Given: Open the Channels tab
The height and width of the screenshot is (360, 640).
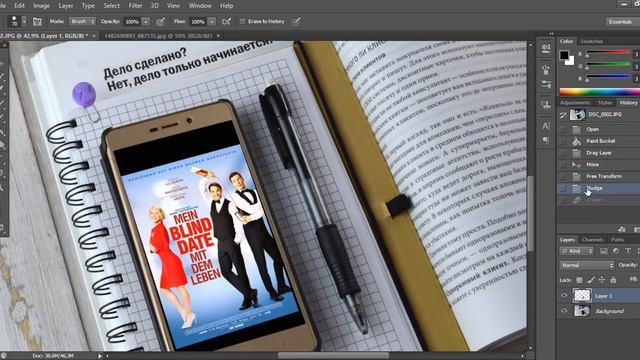Looking at the screenshot, I should point(593,240).
